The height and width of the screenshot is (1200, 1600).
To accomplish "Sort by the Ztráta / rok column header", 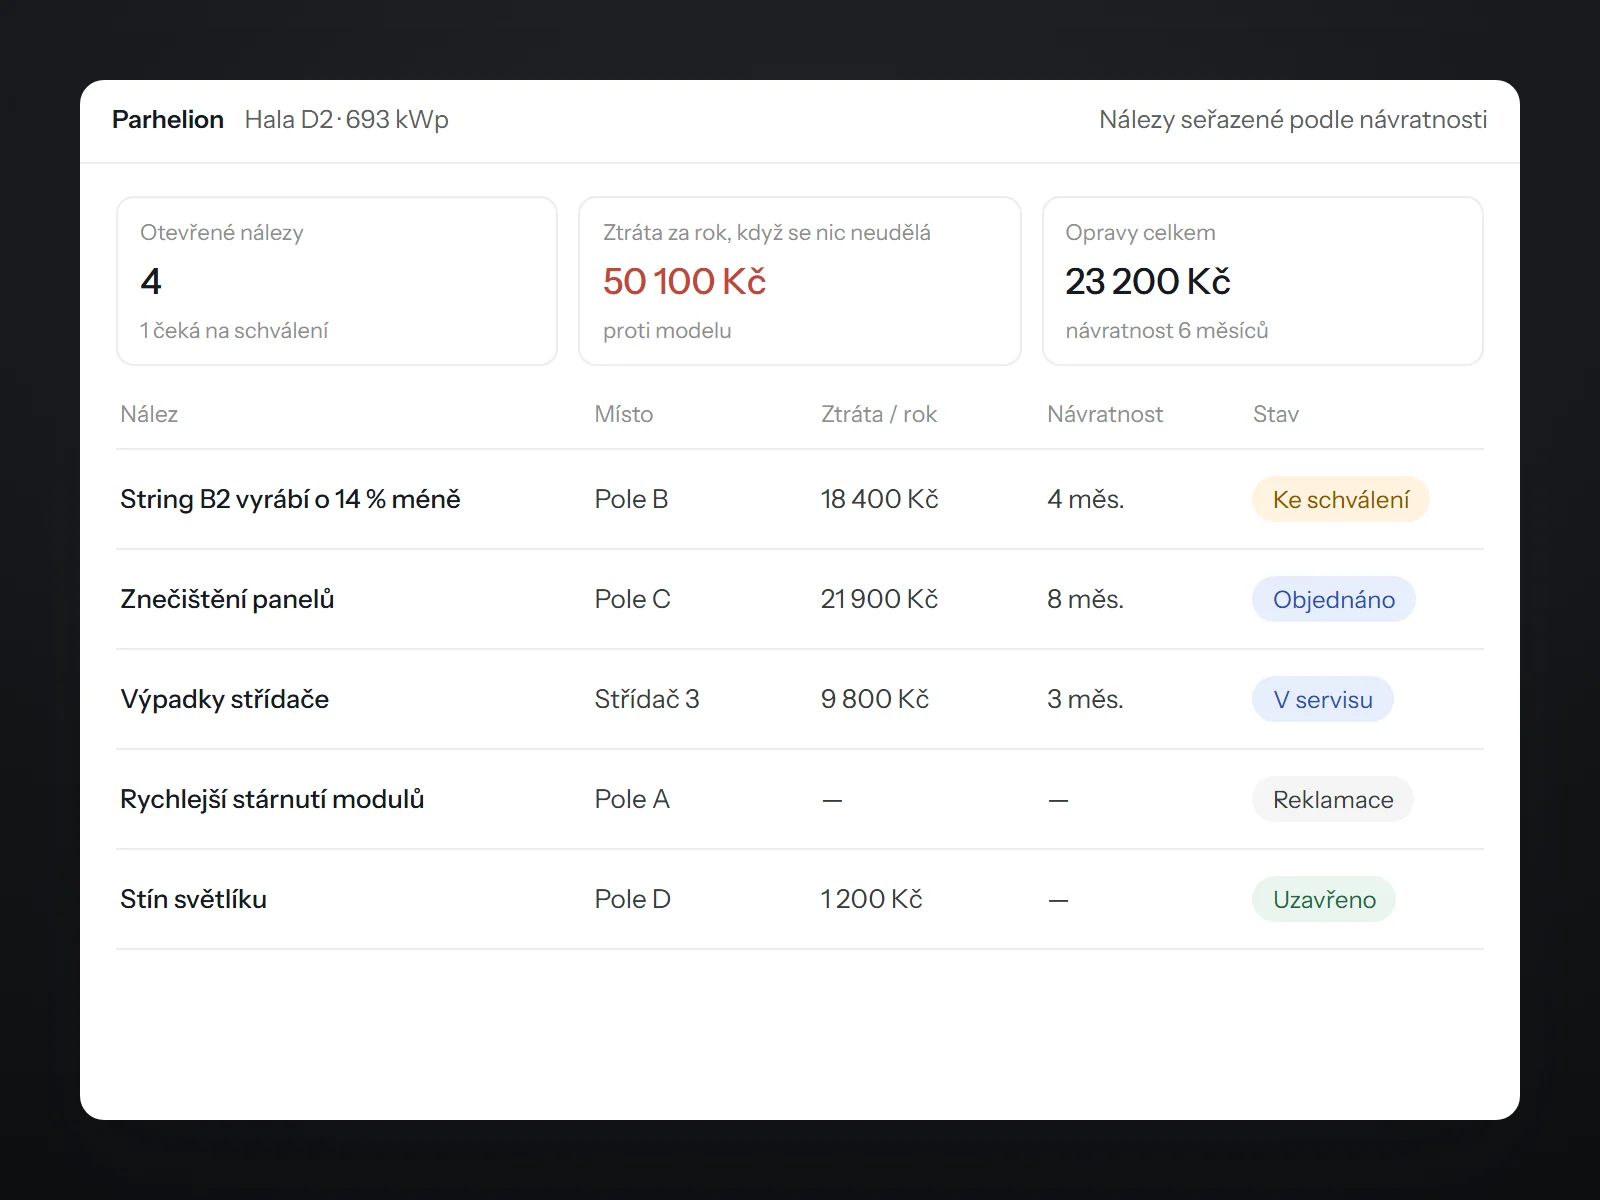I will coord(879,414).
